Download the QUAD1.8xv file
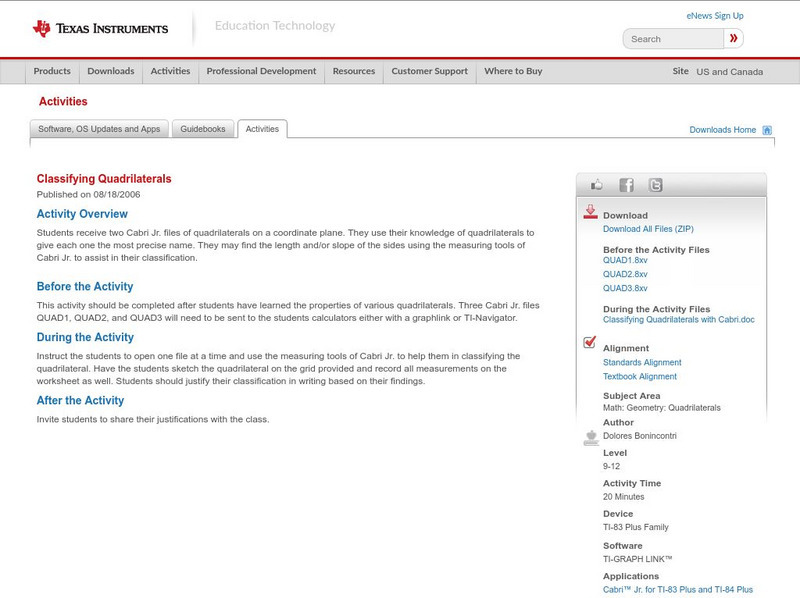Image resolution: width=800 pixels, height=598 pixels. pyautogui.click(x=625, y=260)
